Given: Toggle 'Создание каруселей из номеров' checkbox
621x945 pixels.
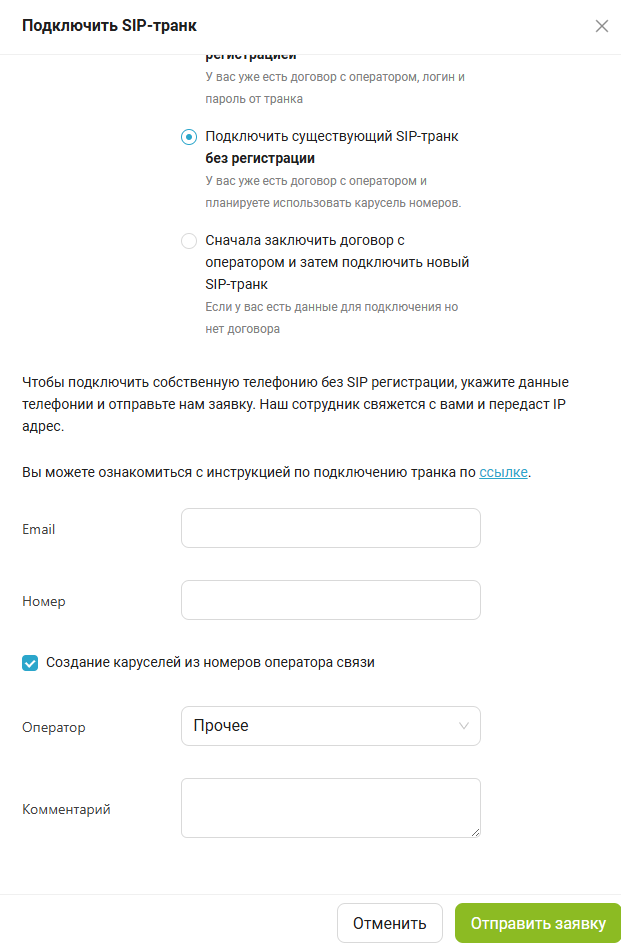Looking at the screenshot, I should click(x=30, y=662).
